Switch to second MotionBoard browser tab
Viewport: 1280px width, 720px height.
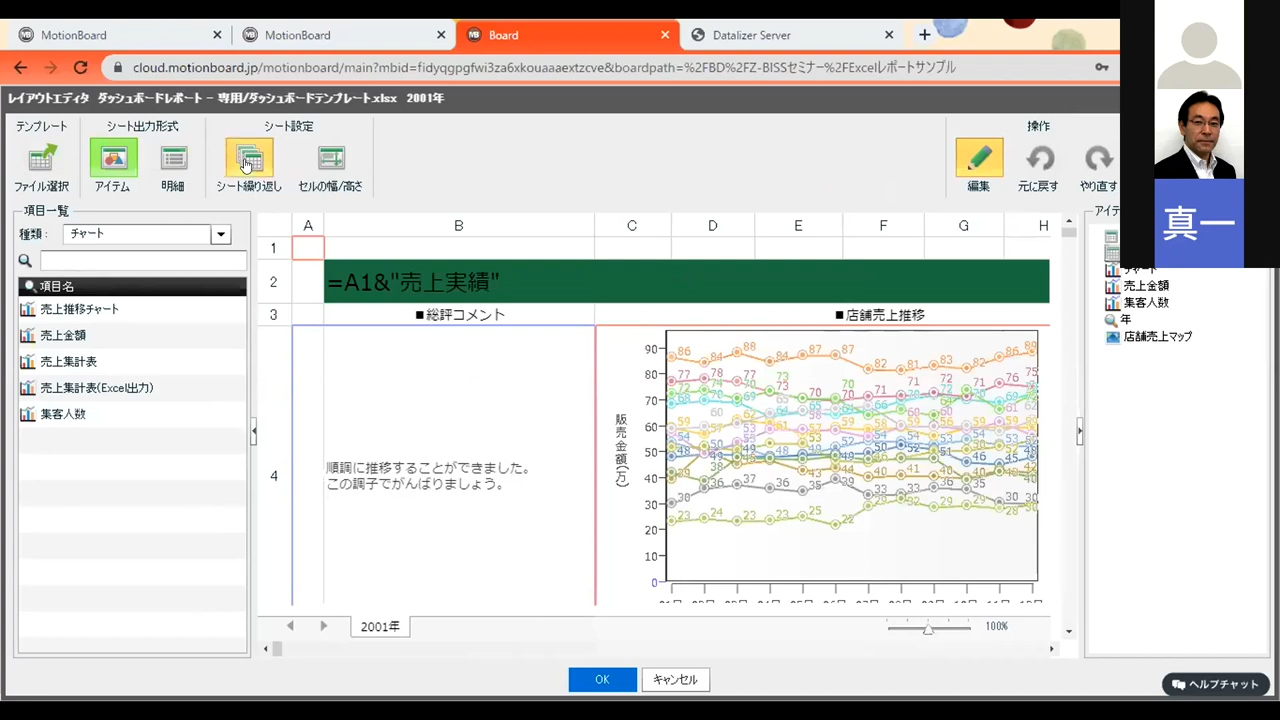pos(344,35)
